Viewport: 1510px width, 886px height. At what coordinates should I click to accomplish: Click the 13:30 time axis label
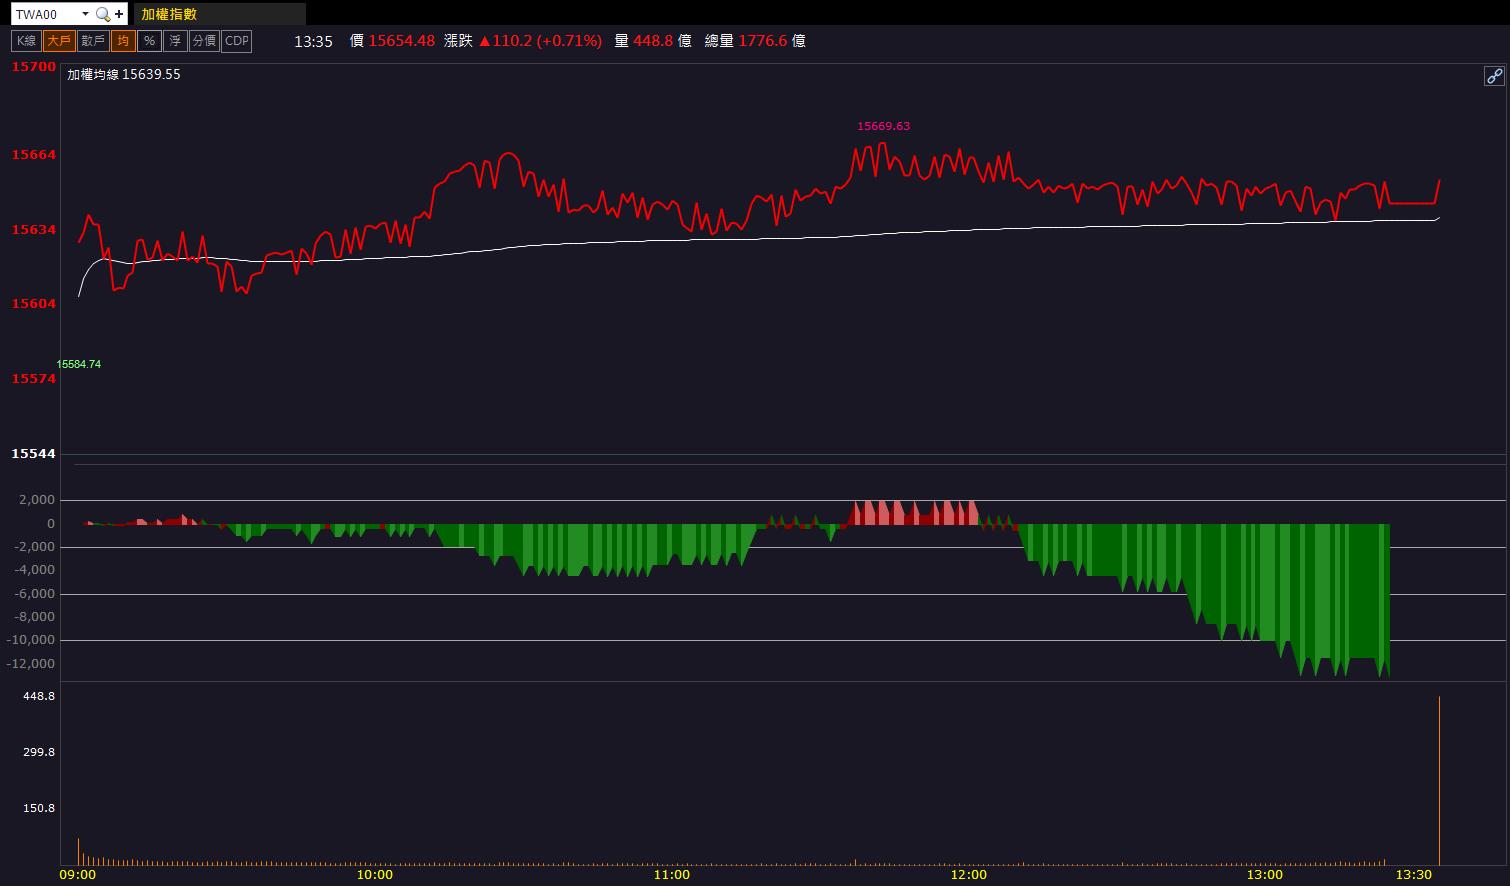[x=1413, y=875]
